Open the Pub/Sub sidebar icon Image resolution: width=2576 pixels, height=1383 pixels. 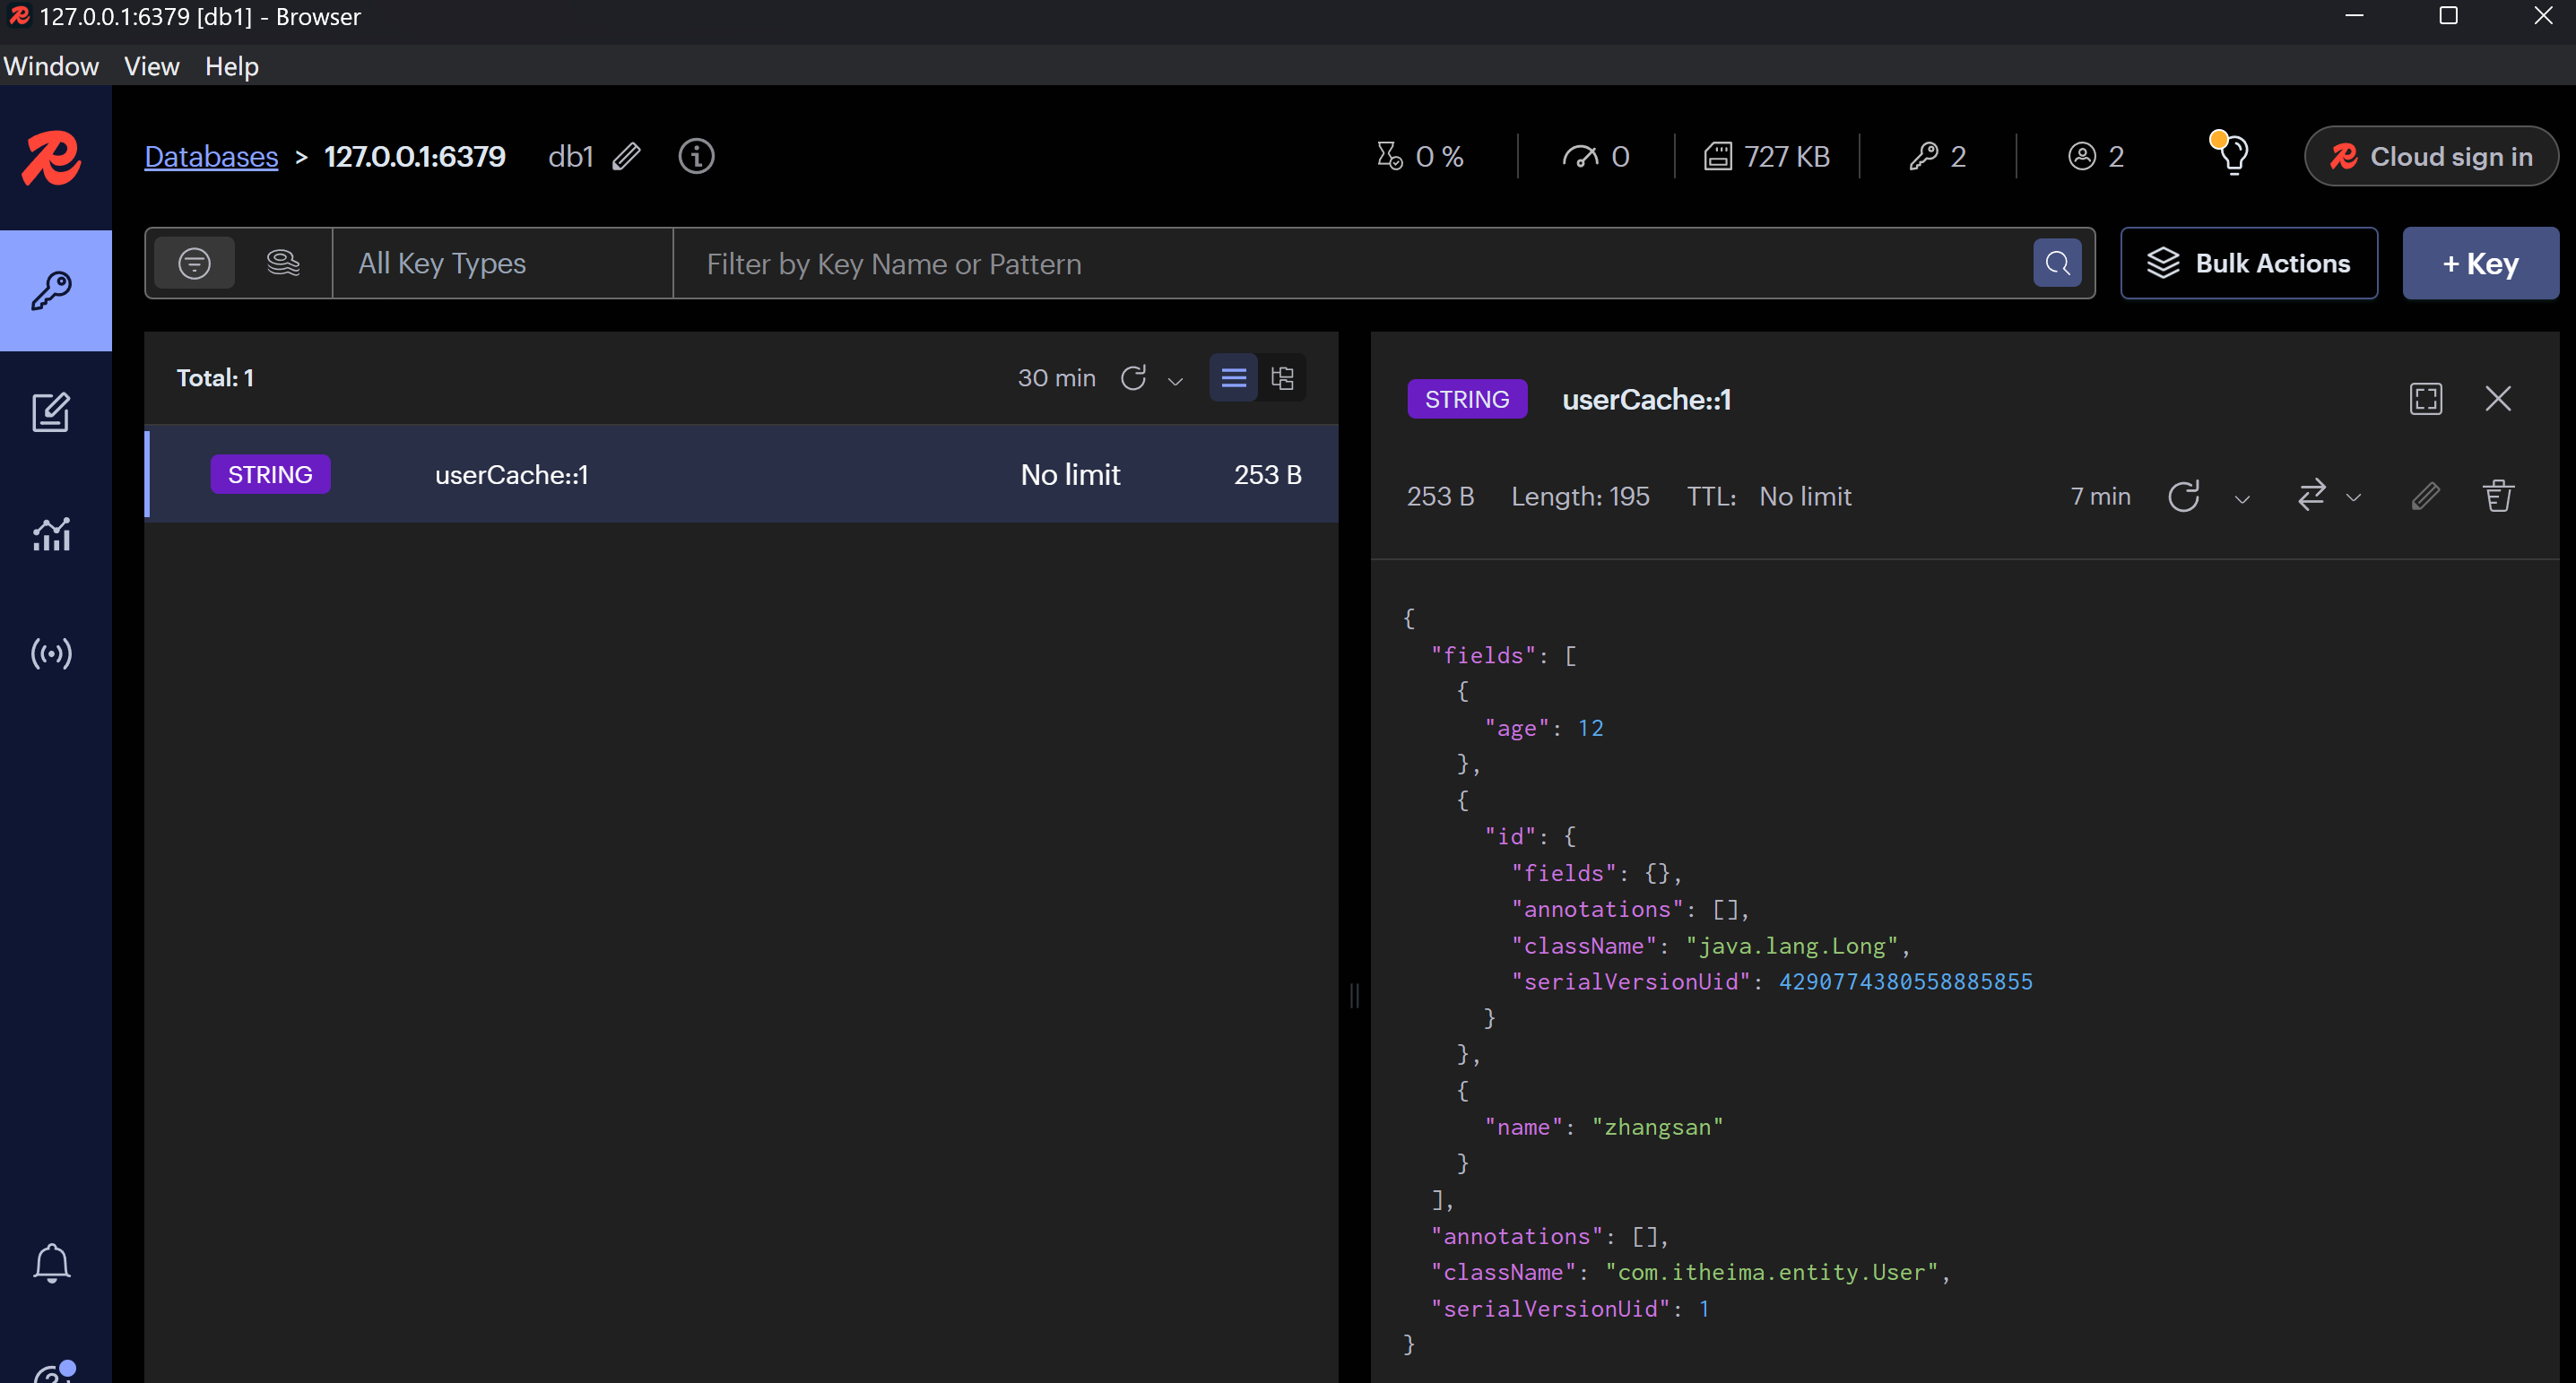click(x=51, y=653)
